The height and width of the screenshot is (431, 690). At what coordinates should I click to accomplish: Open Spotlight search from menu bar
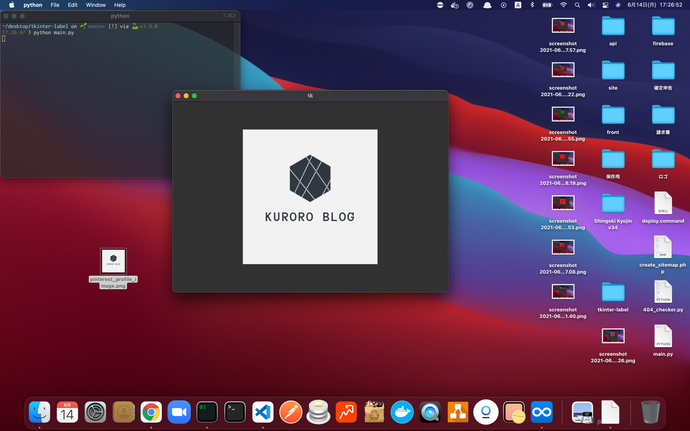(x=577, y=5)
